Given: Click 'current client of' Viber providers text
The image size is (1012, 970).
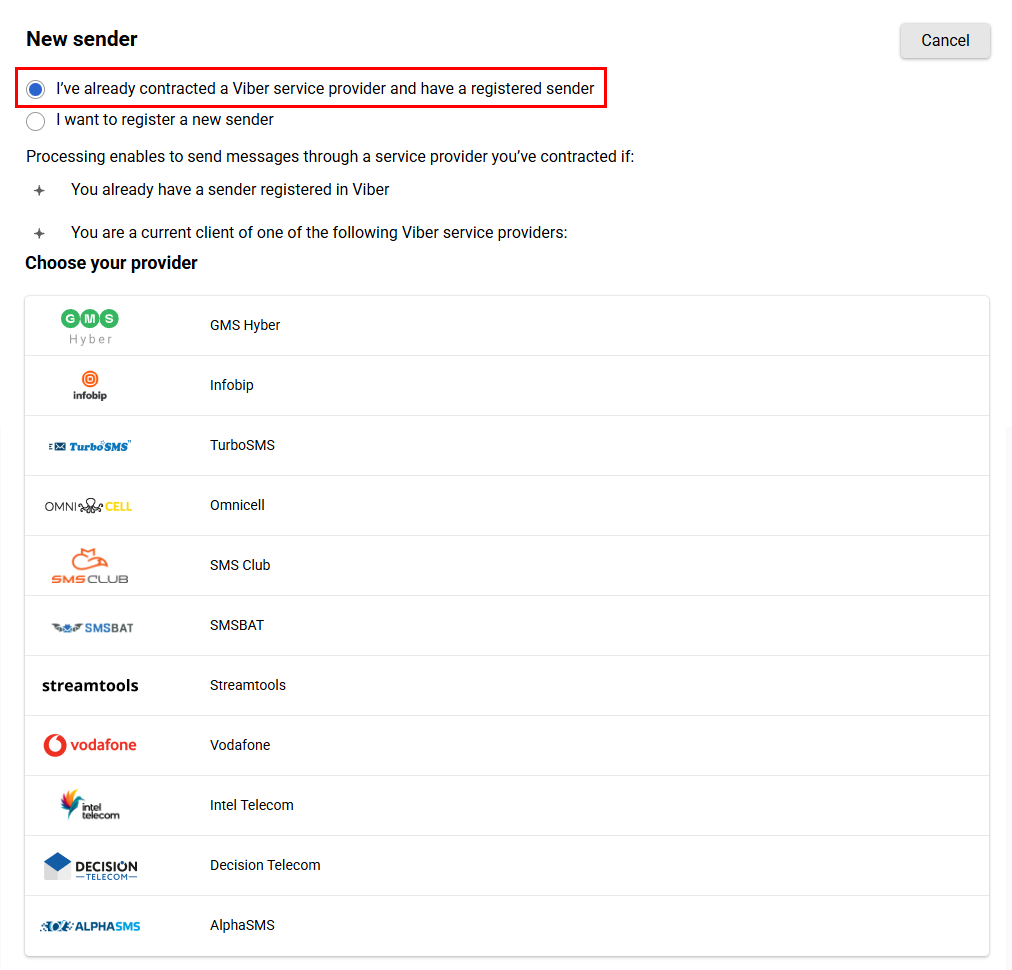Looking at the screenshot, I should tap(319, 233).
